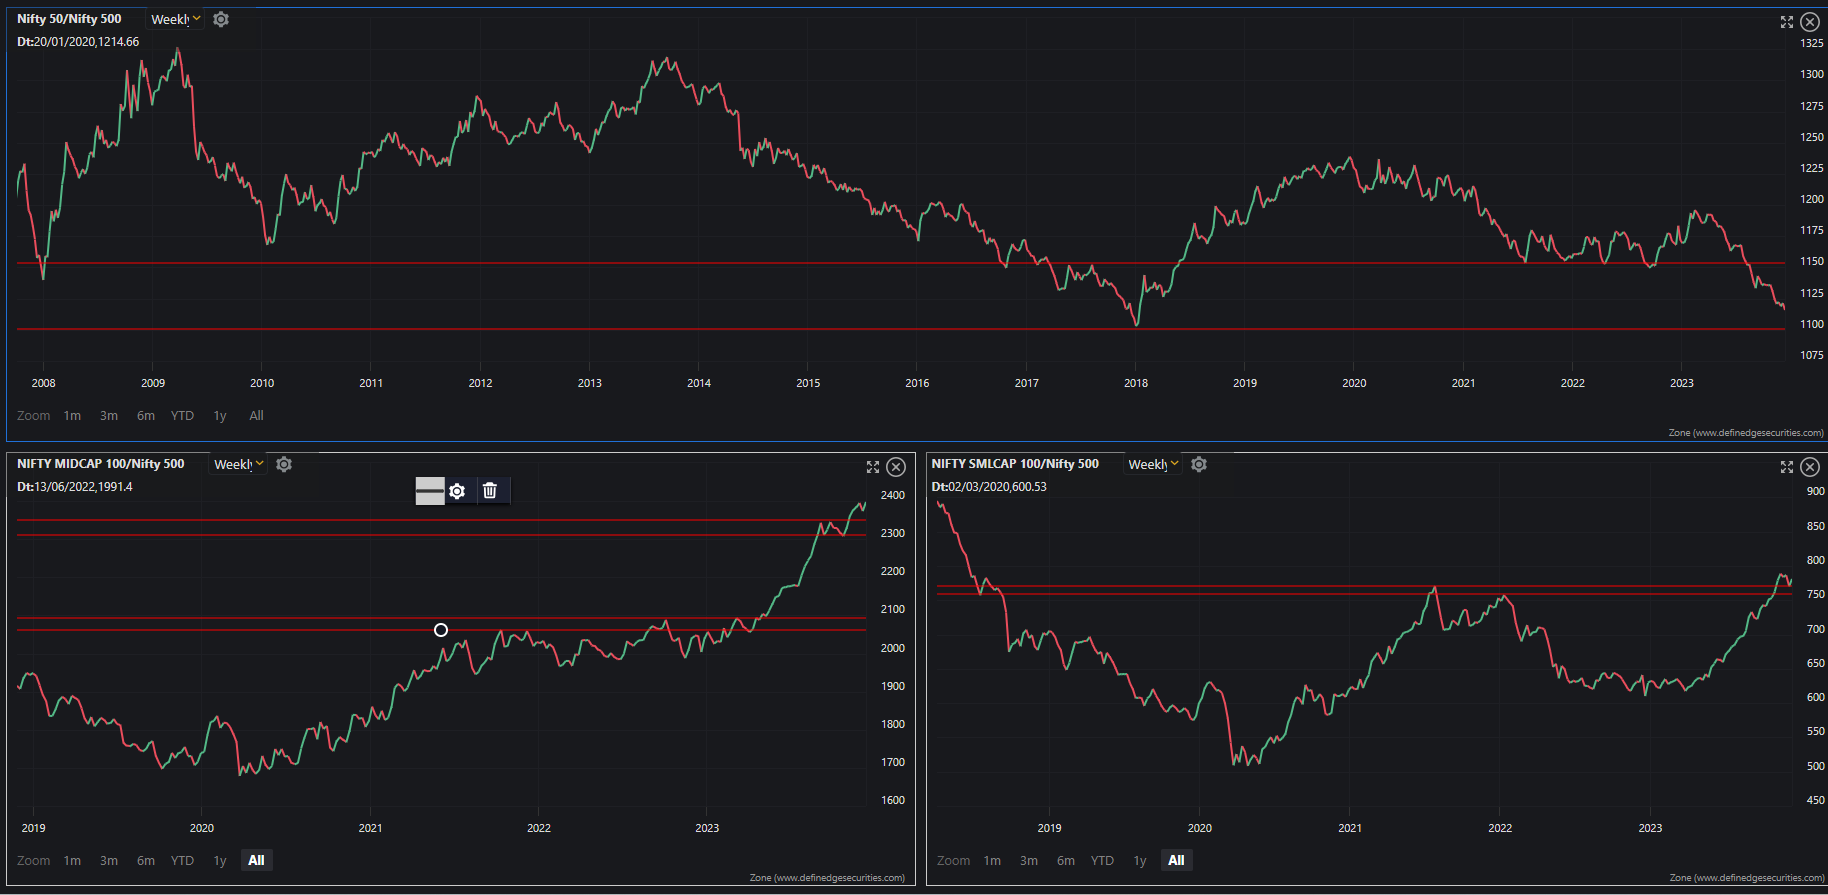
Task: Set Nifty 50 chart zoom to All
Action: pyautogui.click(x=257, y=416)
